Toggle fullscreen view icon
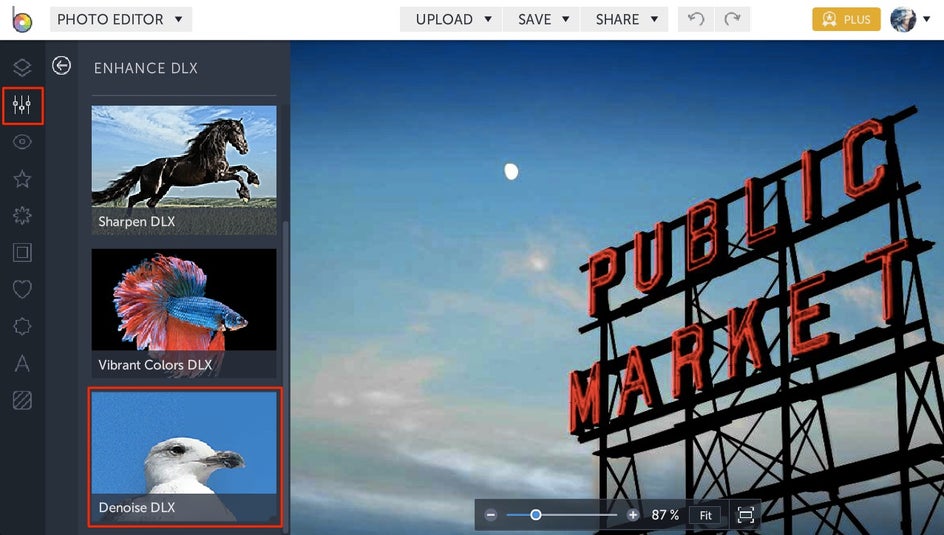 (745, 515)
